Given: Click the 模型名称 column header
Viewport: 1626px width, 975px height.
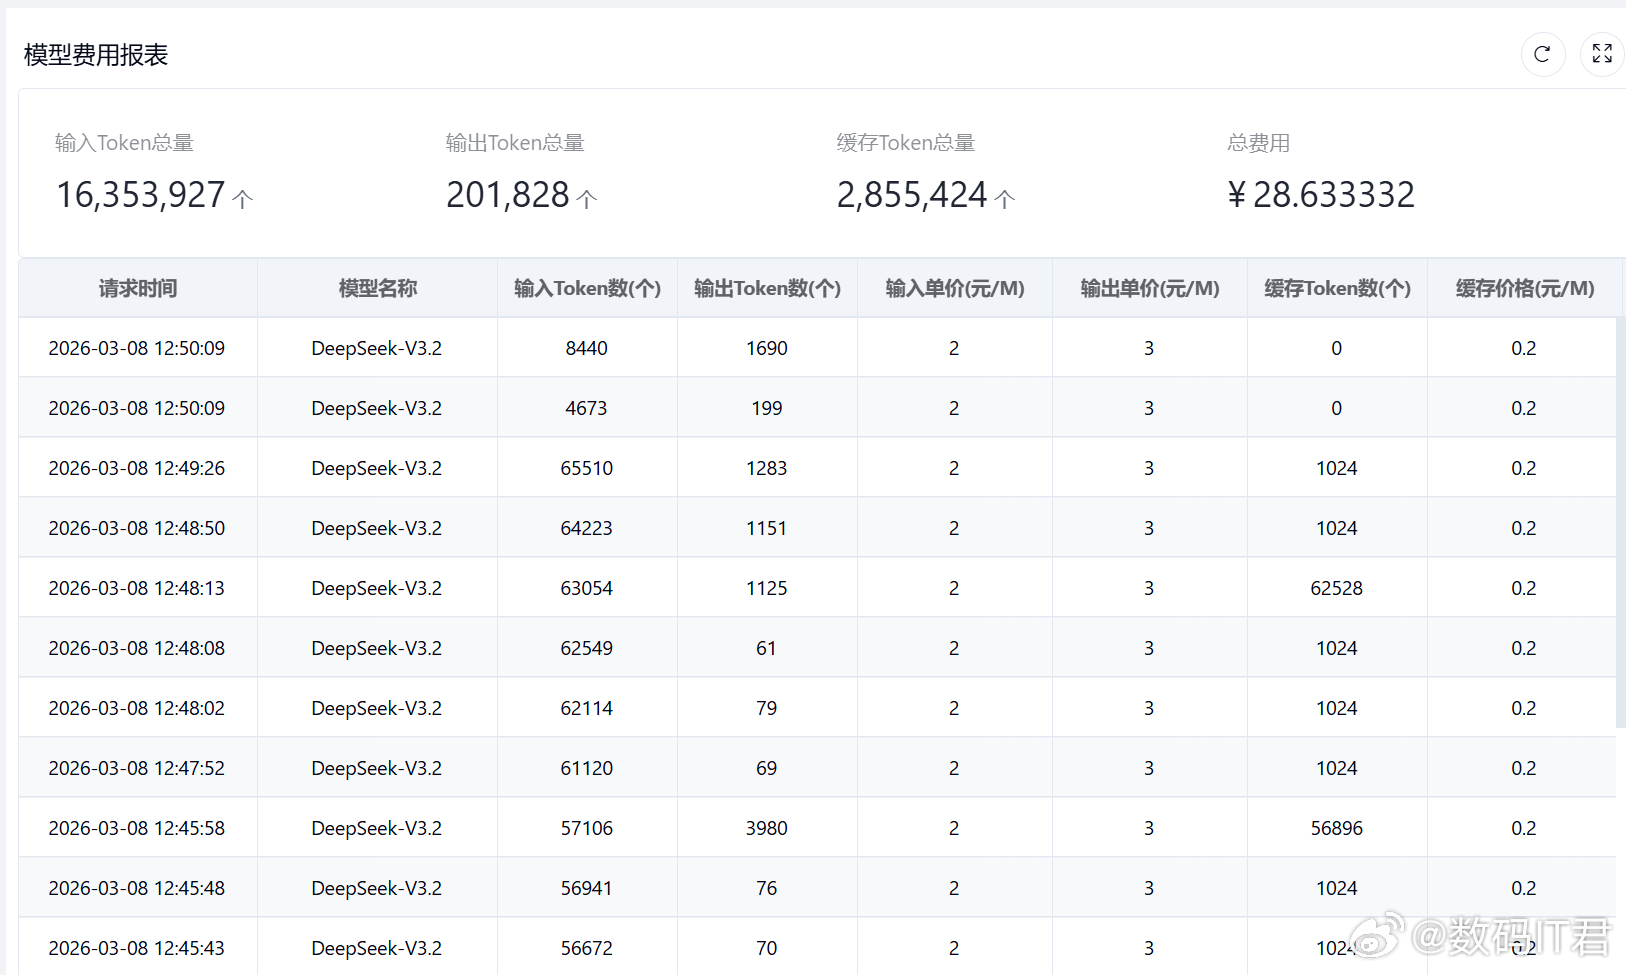Looking at the screenshot, I should click(377, 289).
